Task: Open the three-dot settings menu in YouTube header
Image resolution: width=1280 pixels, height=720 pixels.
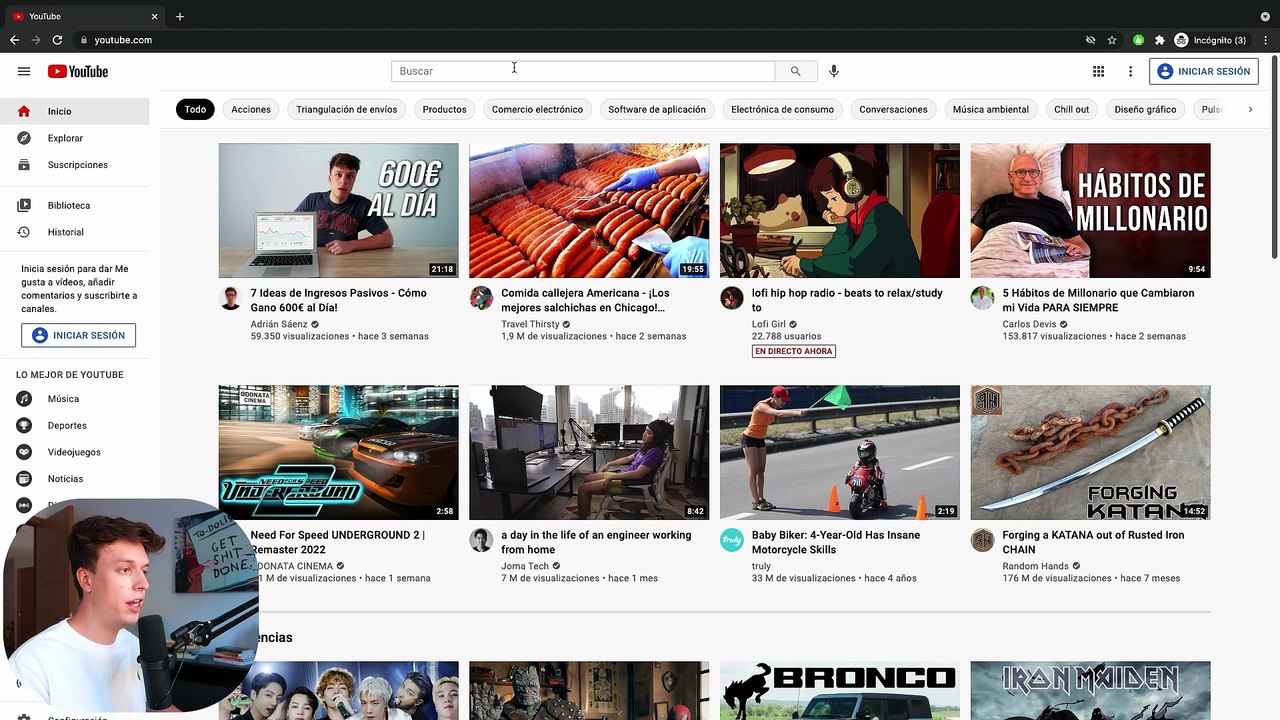Action: point(1130,71)
